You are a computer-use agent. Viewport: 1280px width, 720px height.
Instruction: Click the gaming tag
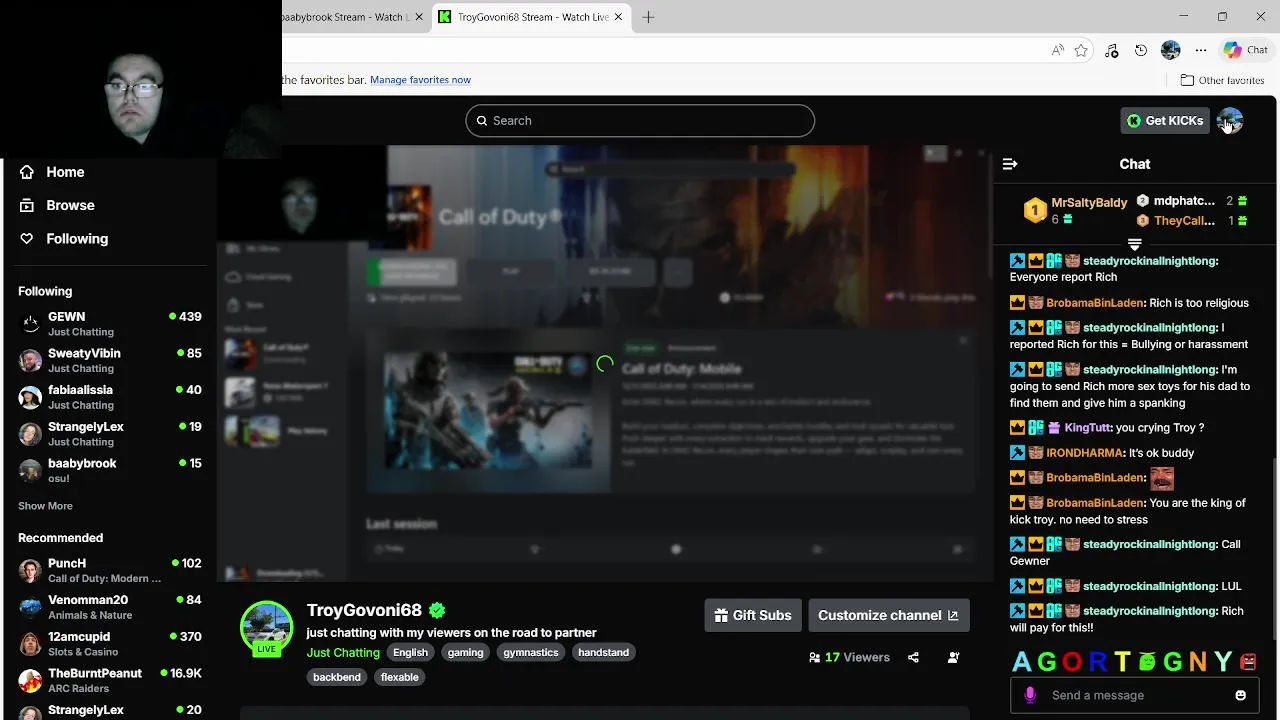coord(465,652)
